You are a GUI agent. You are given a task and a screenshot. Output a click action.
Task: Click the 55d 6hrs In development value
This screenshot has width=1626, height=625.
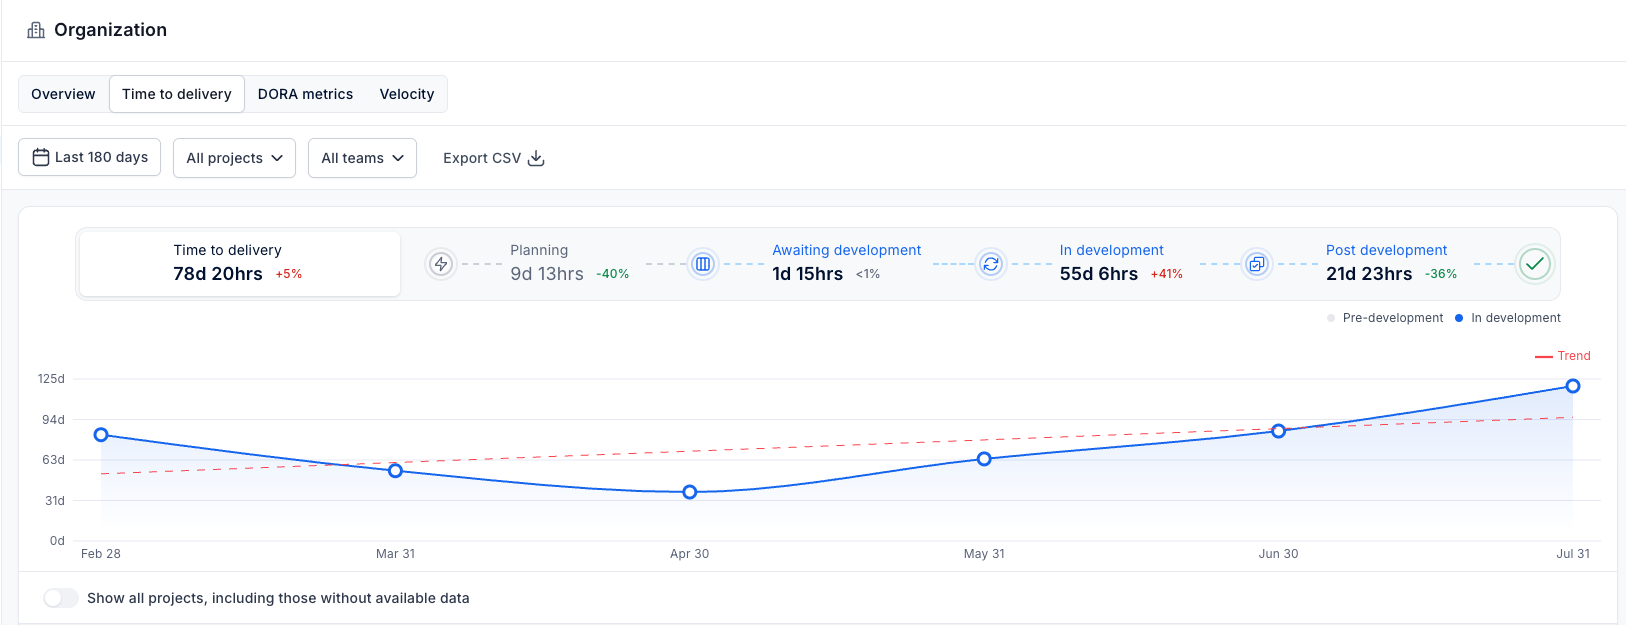[1099, 274]
